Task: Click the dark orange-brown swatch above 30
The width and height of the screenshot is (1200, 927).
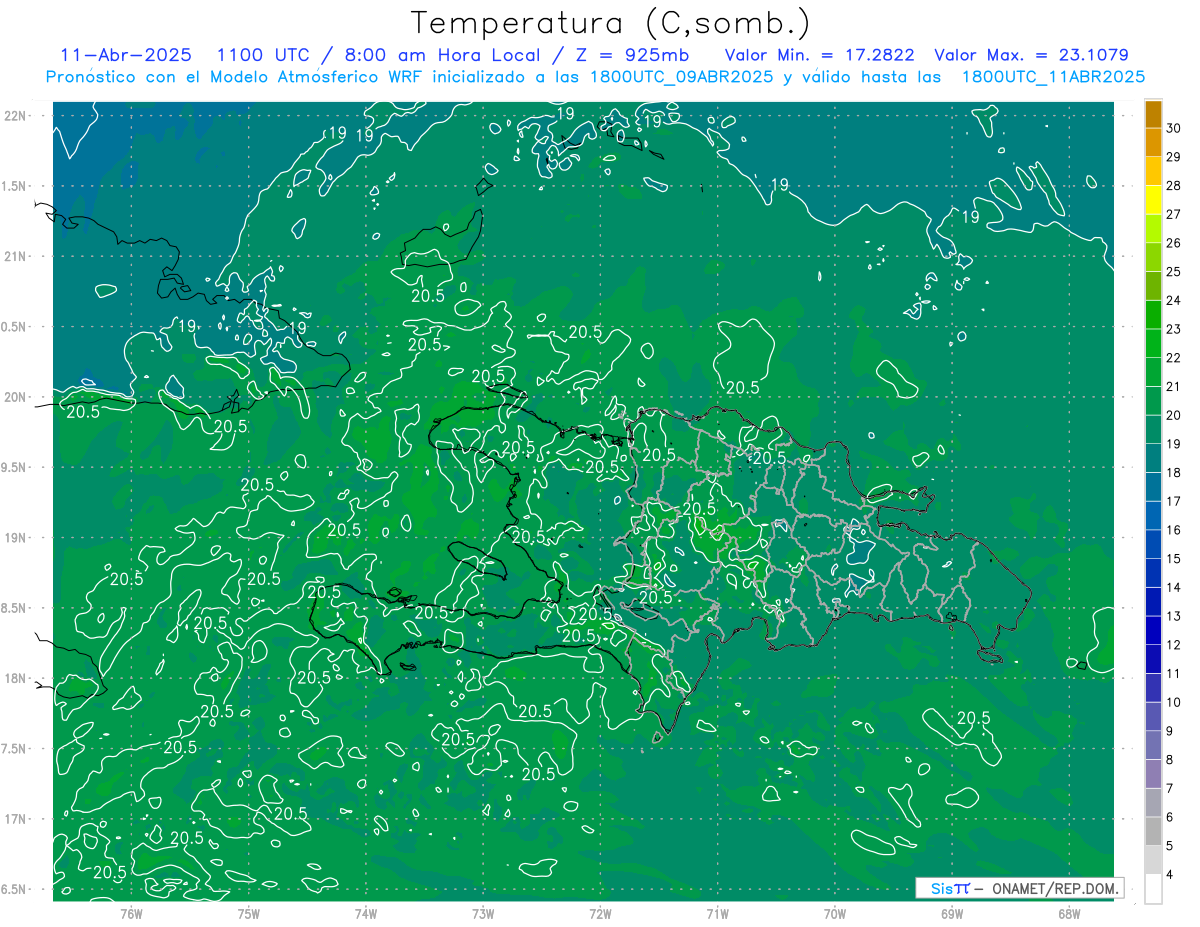Action: coord(1153,115)
